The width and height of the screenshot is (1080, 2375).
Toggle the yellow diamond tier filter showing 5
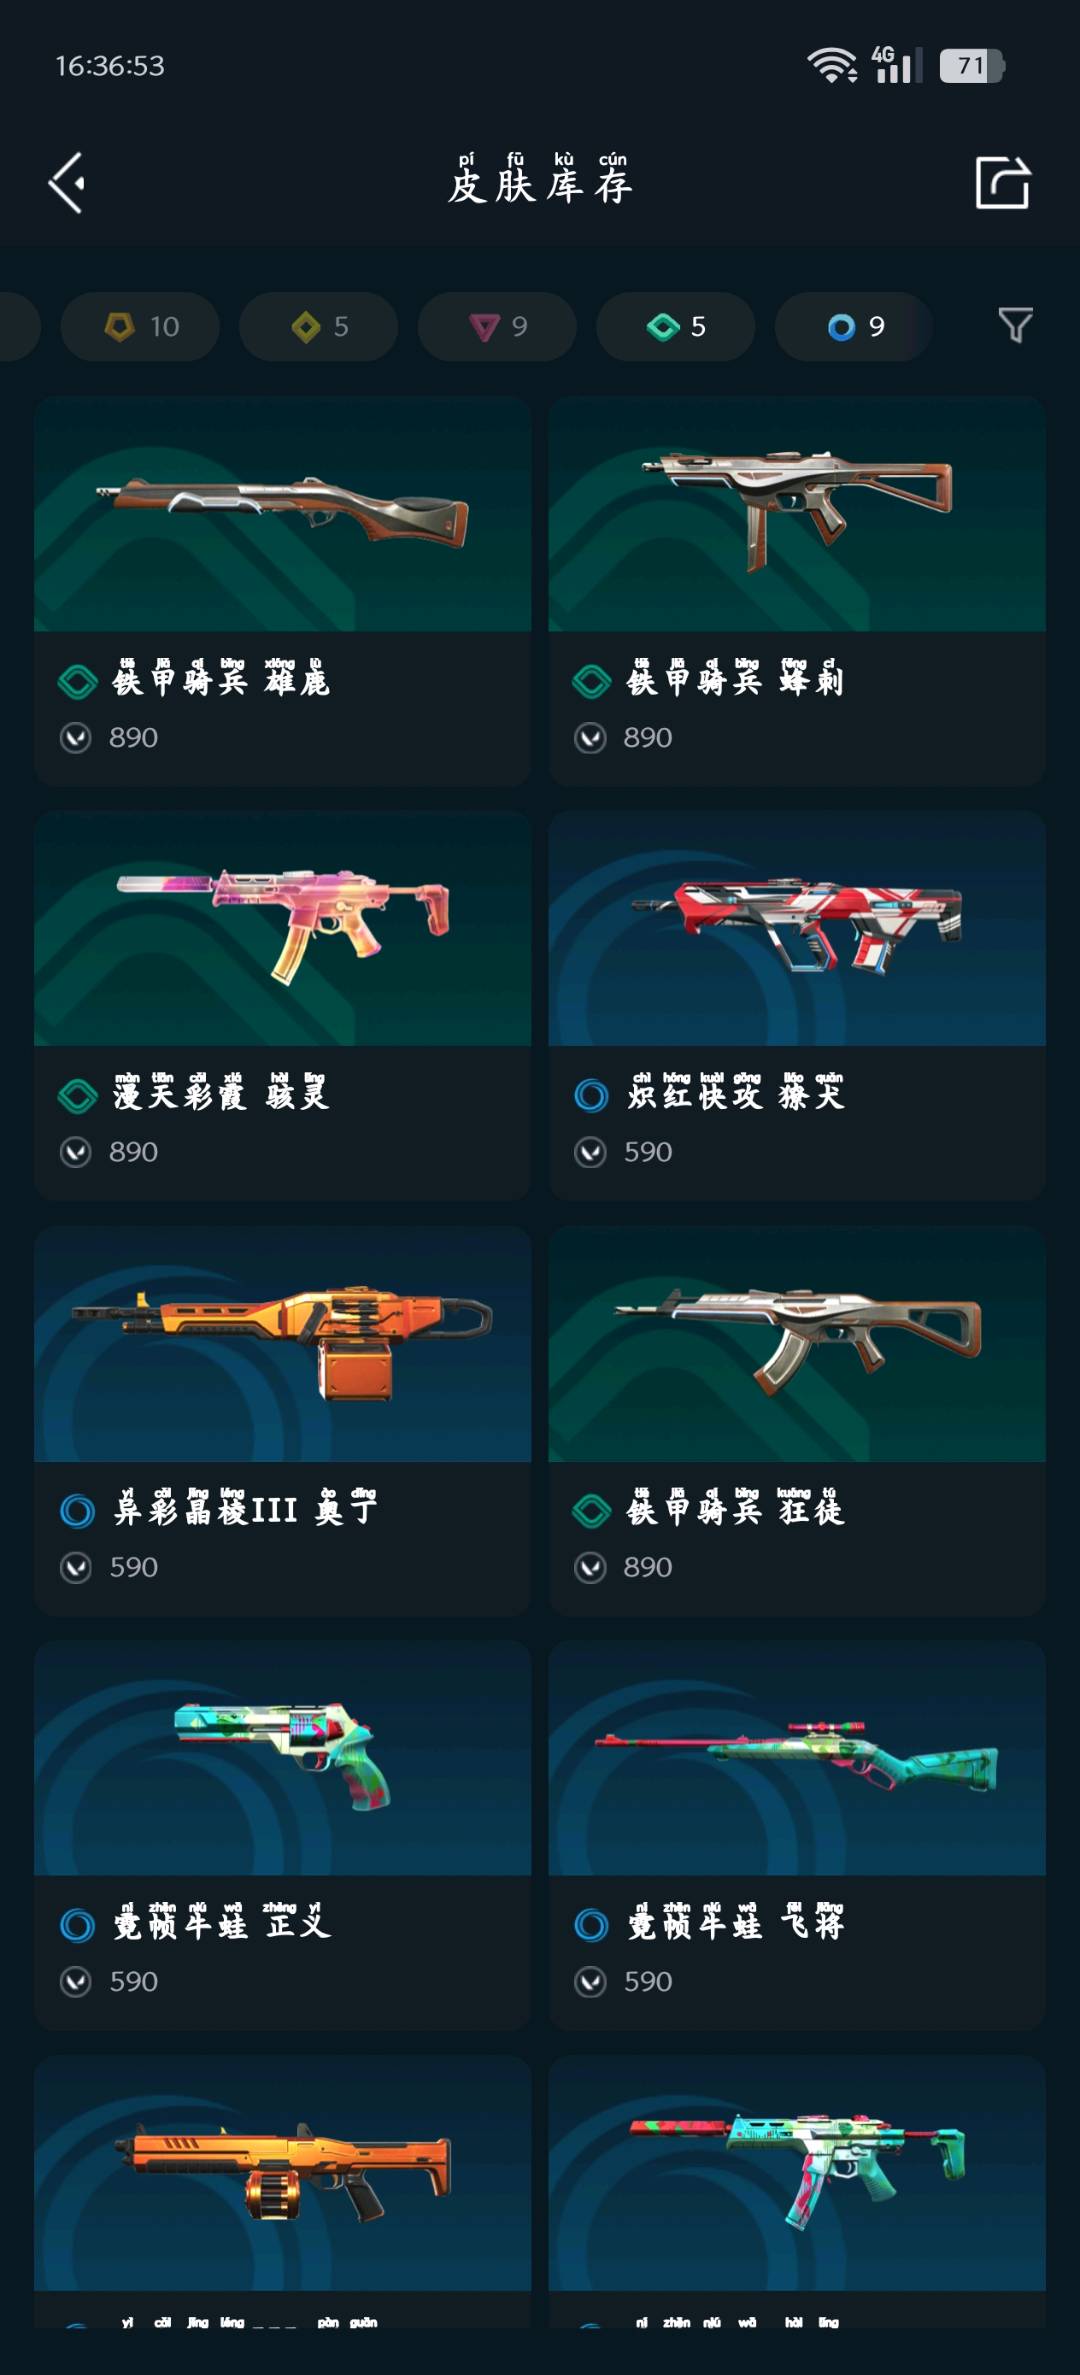coord(318,326)
